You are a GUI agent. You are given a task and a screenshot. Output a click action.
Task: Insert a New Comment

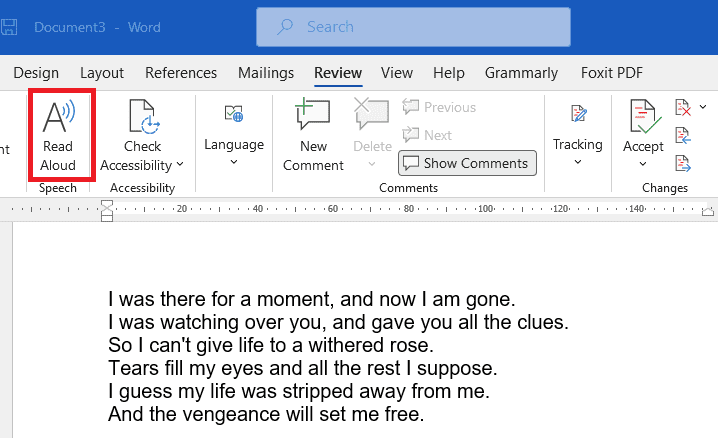(313, 134)
